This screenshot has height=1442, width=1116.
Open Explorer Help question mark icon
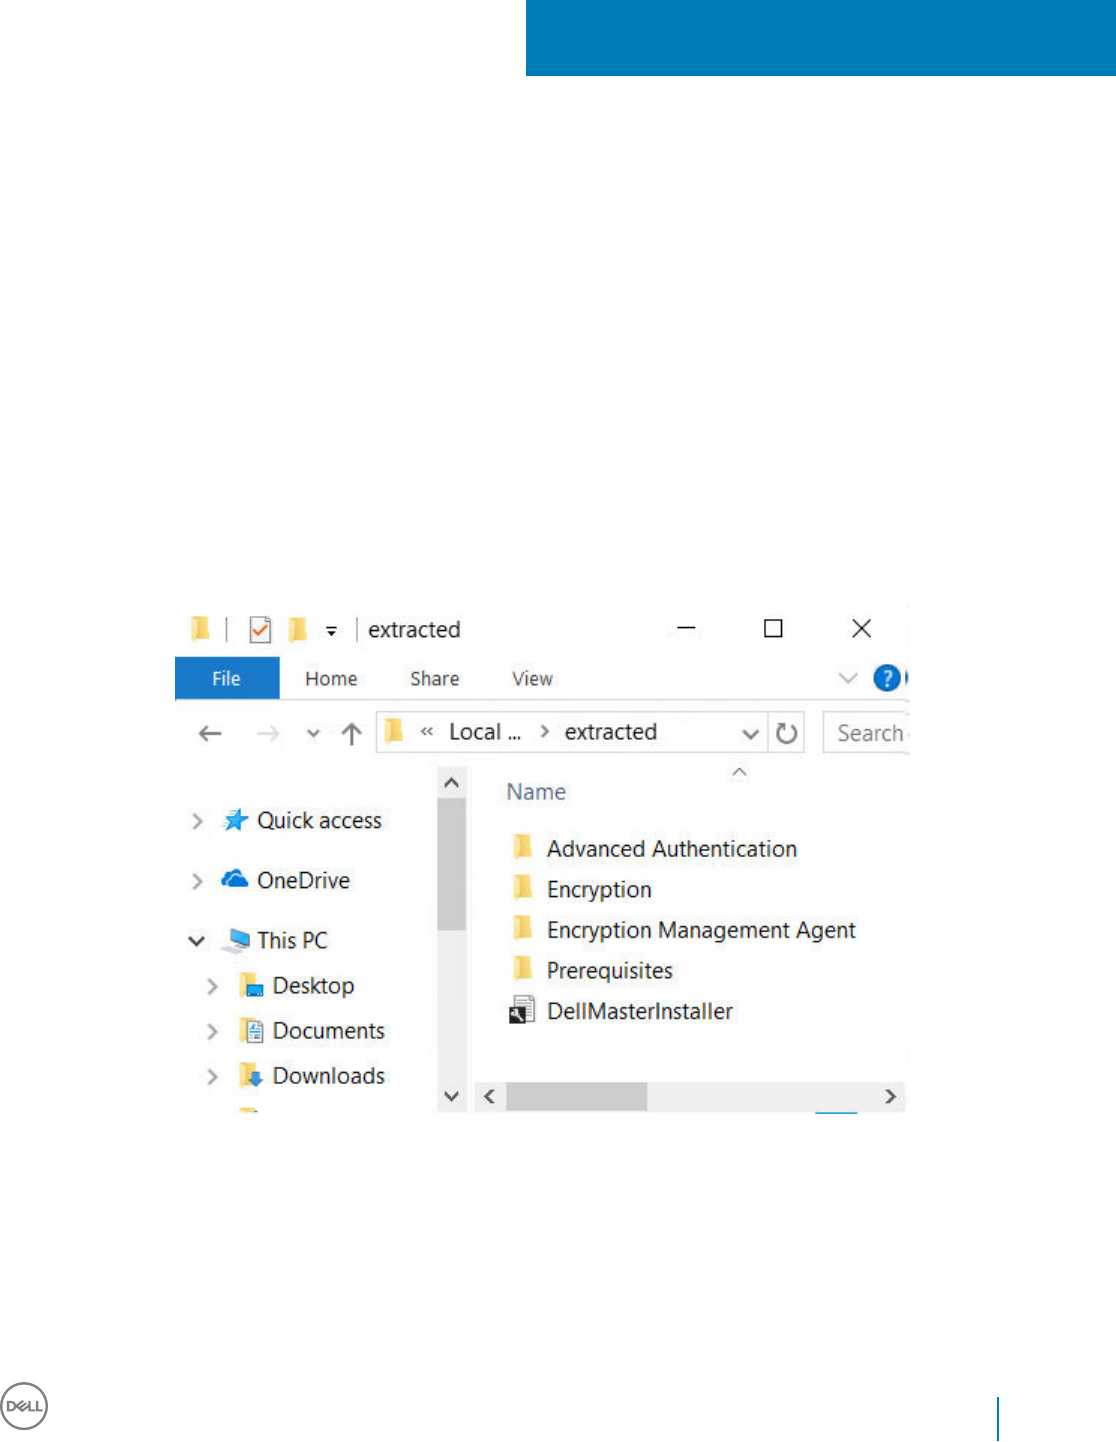point(887,678)
